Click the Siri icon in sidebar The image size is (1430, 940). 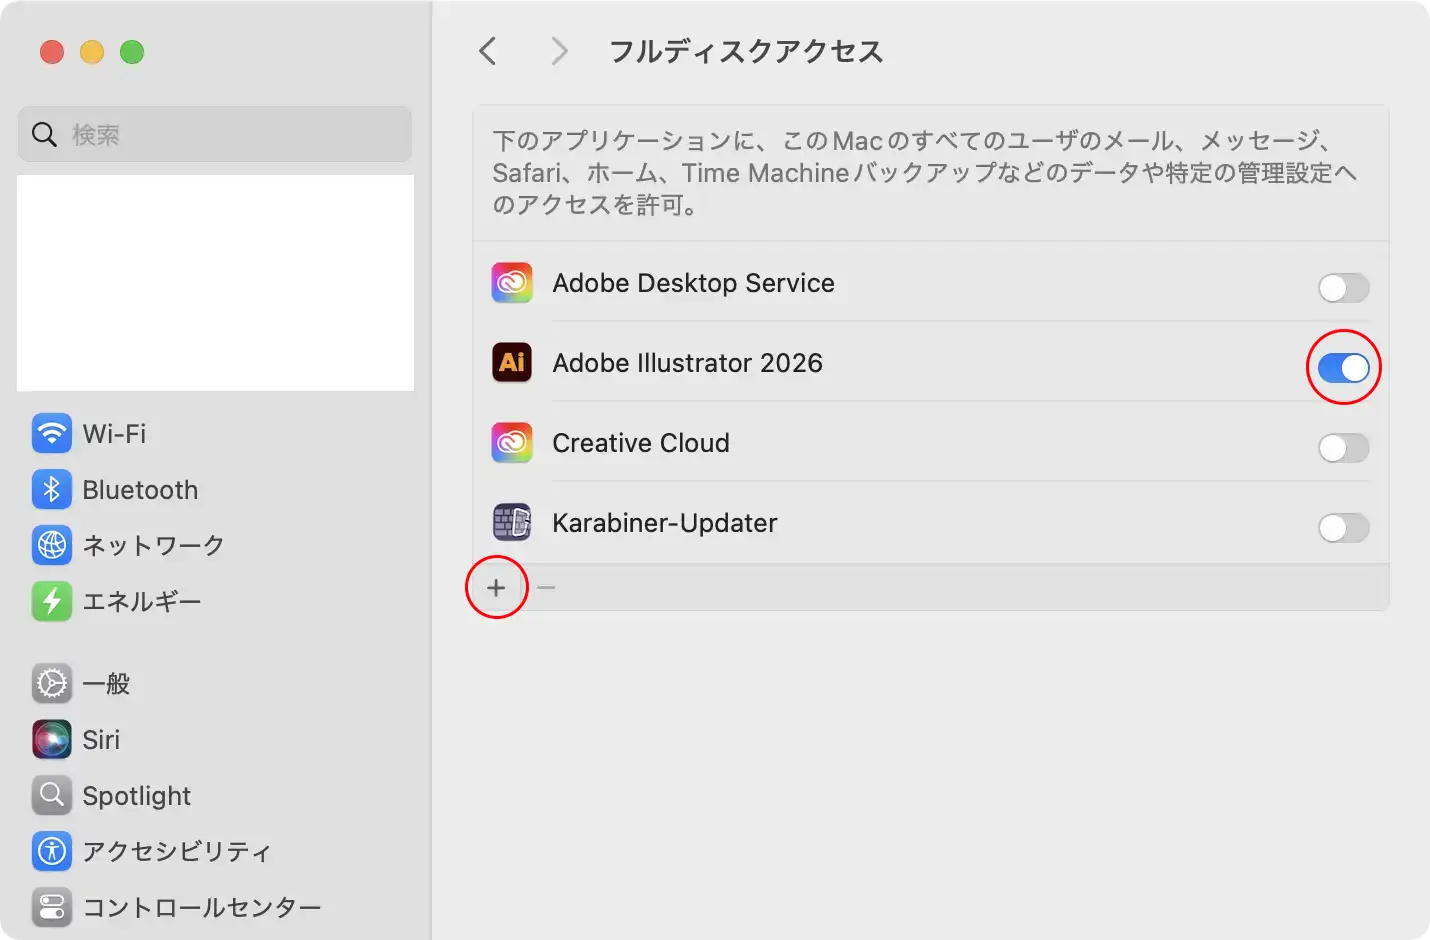coord(52,740)
